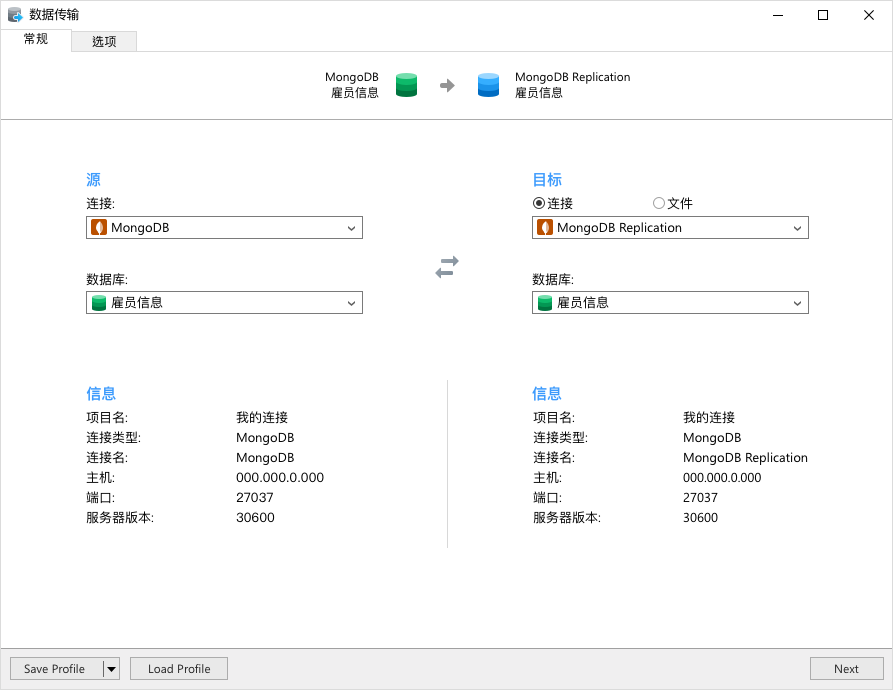The image size is (893, 690).
Task: Open the source 数据库 dropdown list
Action: point(351,303)
